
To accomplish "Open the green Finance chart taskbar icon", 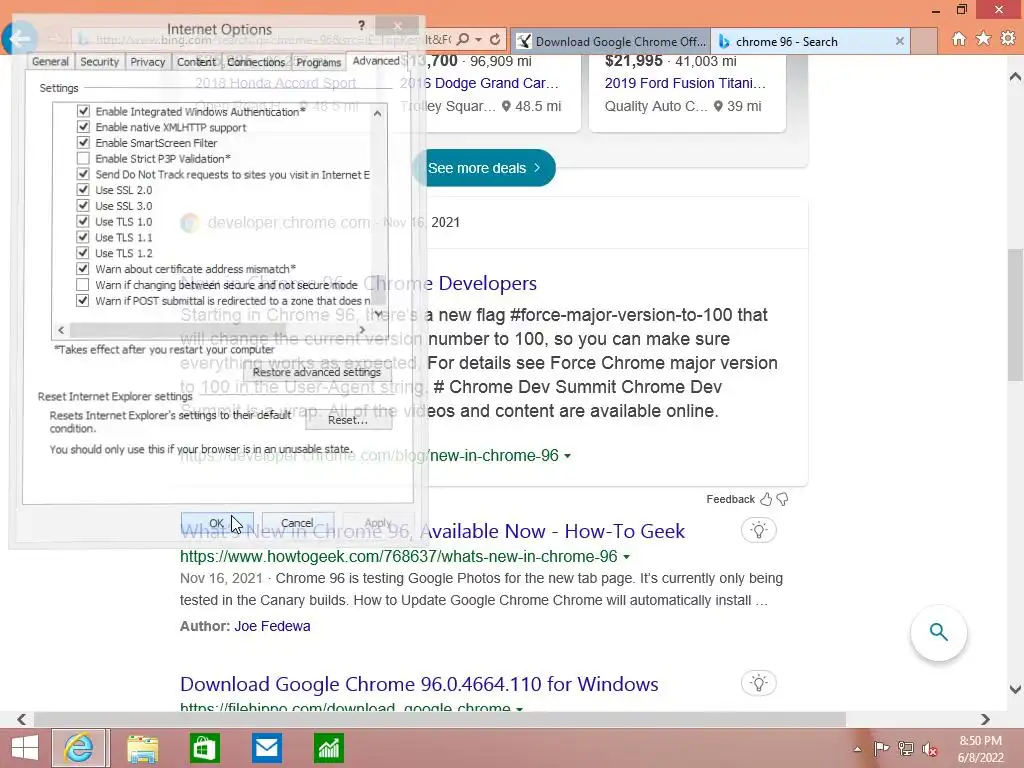I will [x=328, y=748].
